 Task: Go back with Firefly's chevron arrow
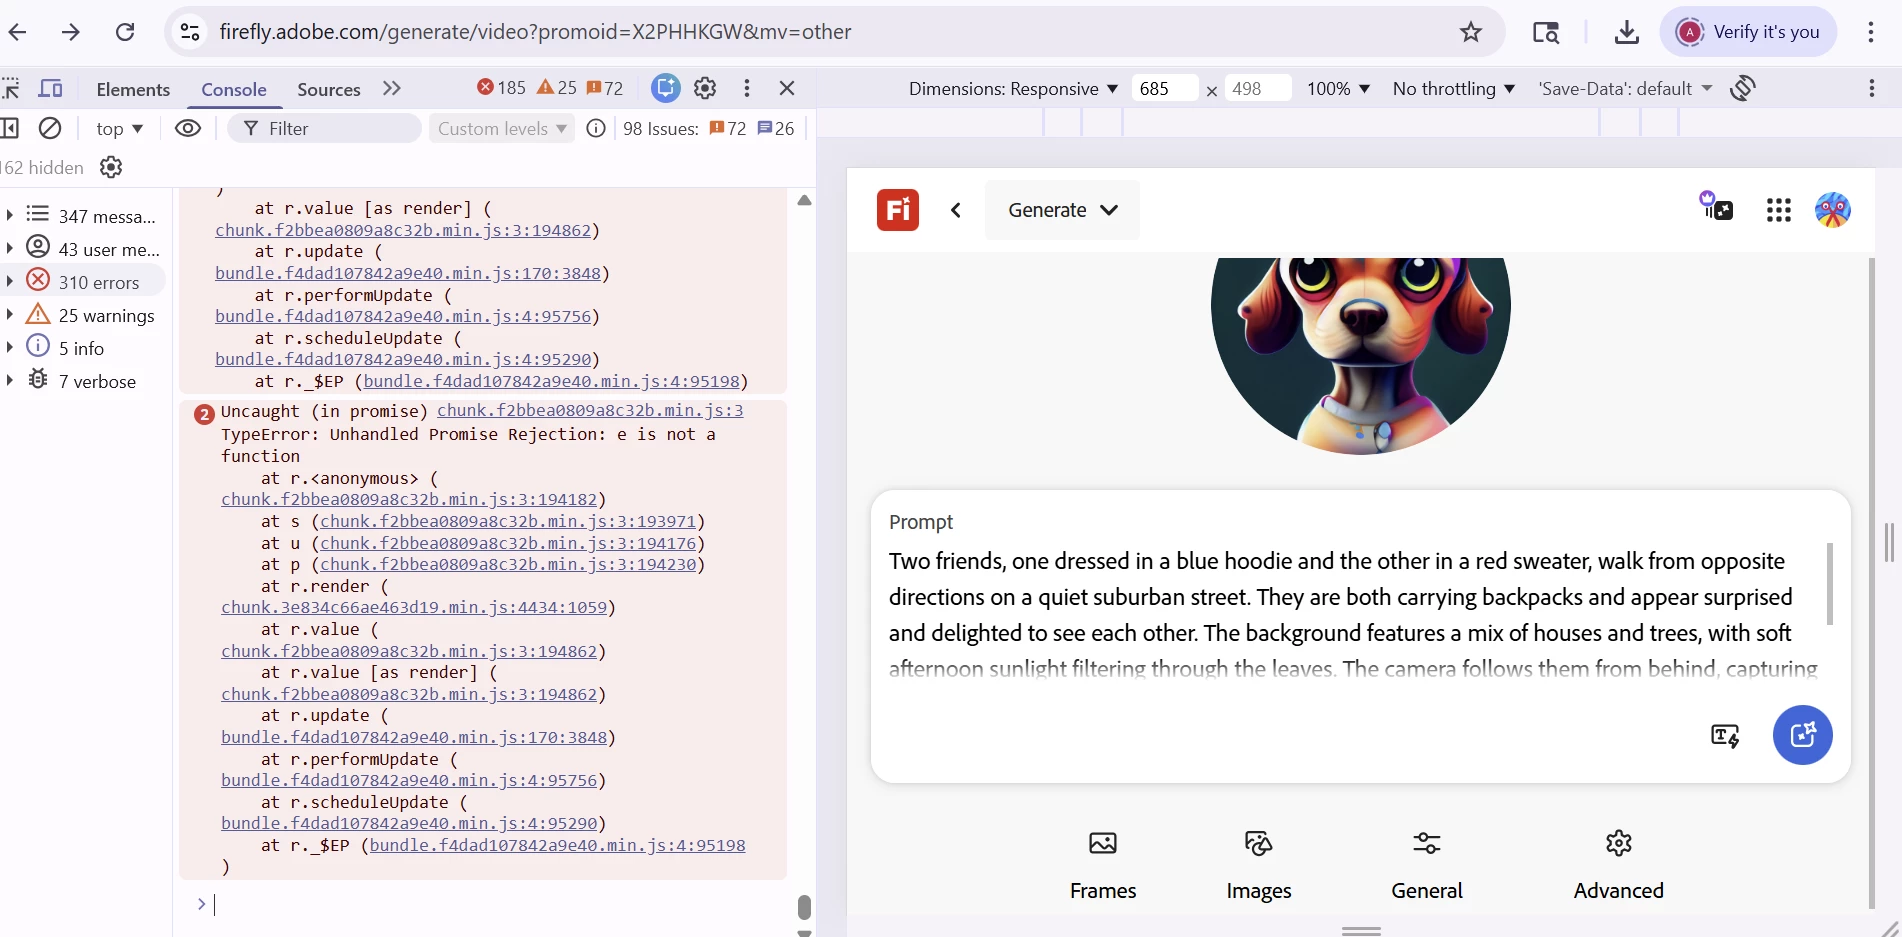tap(956, 210)
